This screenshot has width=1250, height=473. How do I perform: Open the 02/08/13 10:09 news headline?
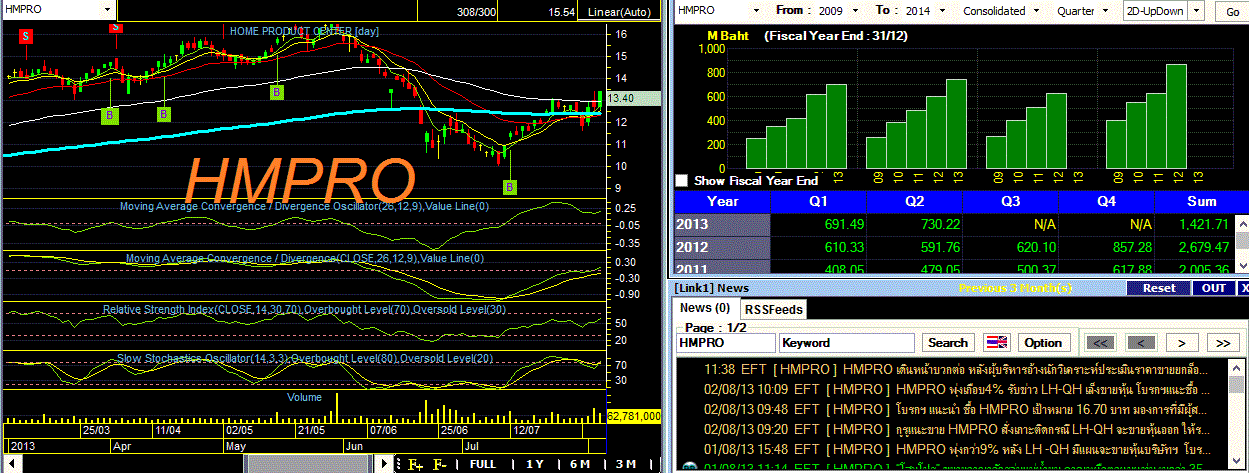pyautogui.click(x=954, y=390)
